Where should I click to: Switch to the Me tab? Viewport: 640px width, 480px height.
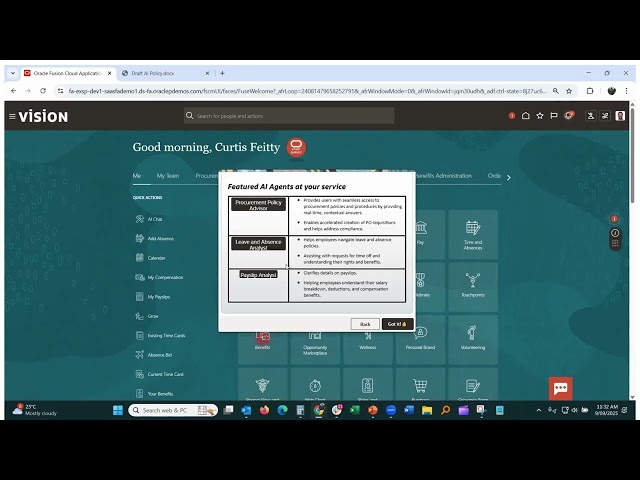(137, 176)
